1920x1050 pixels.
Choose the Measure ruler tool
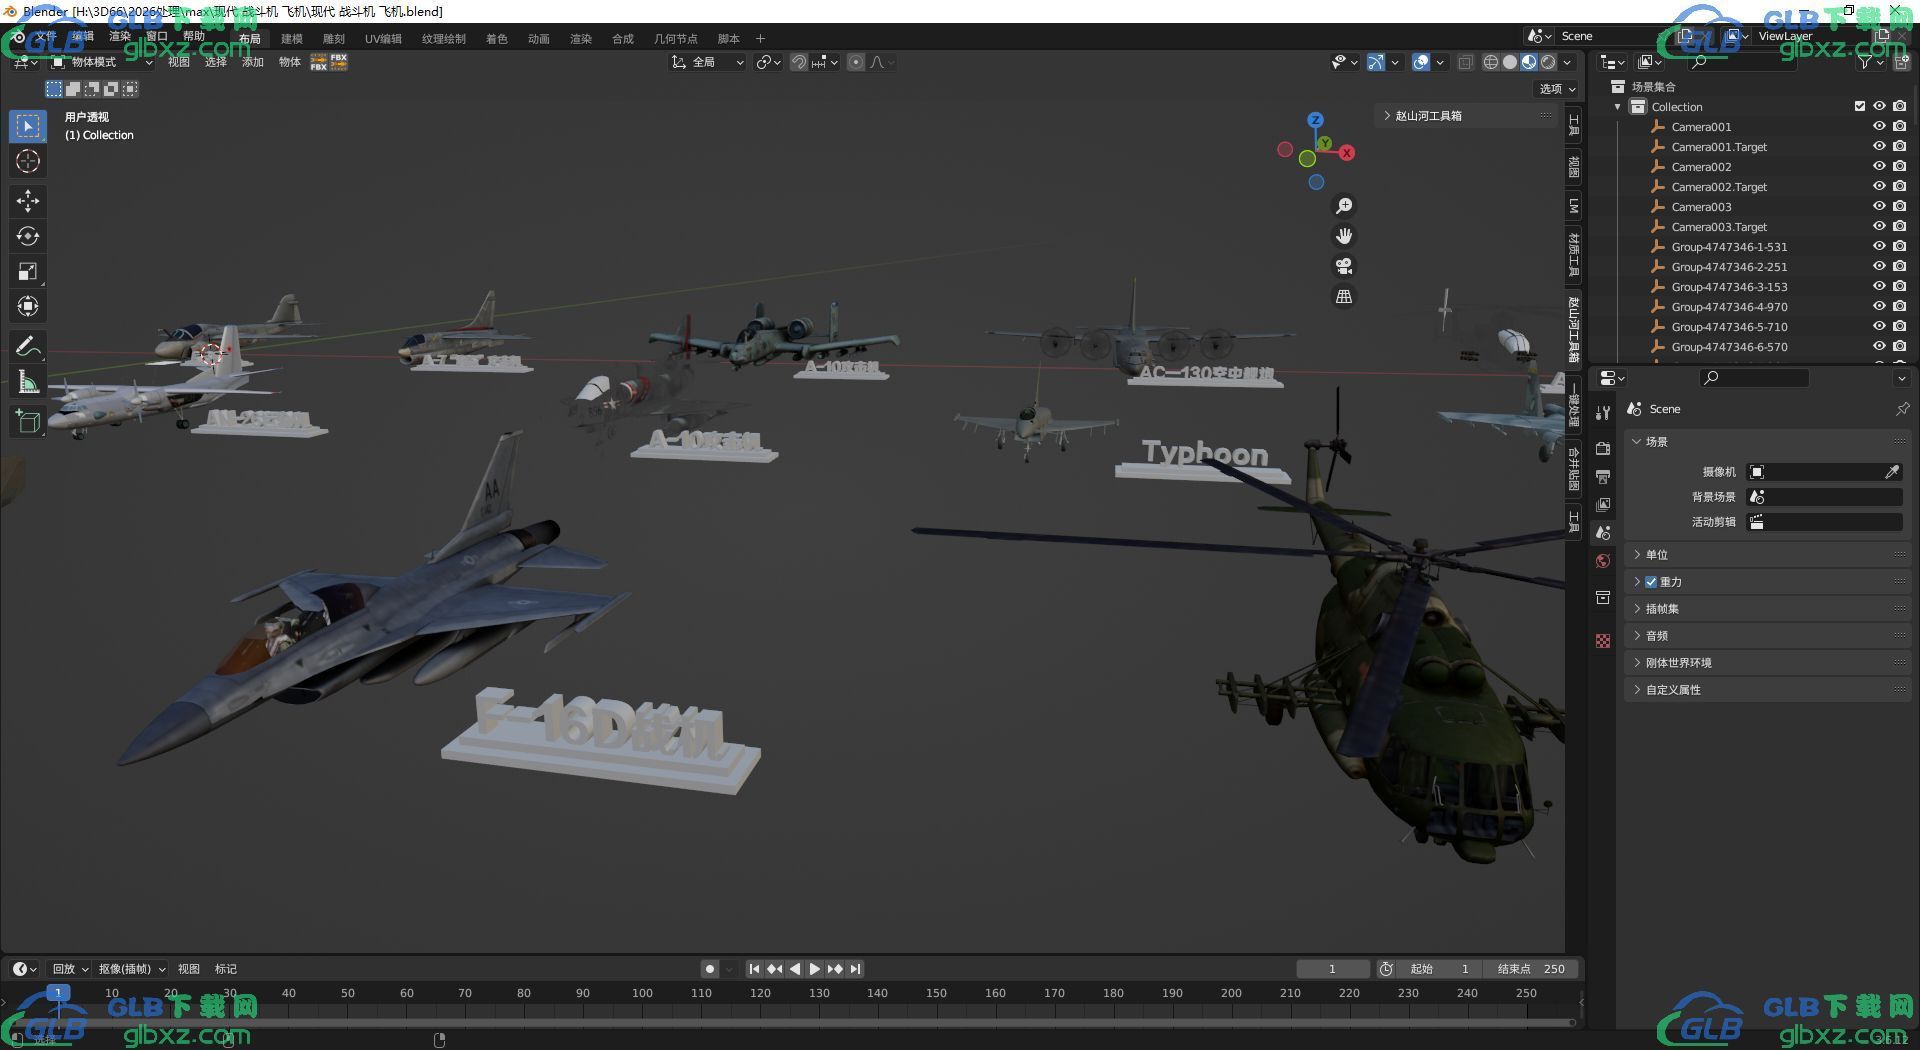click(28, 382)
